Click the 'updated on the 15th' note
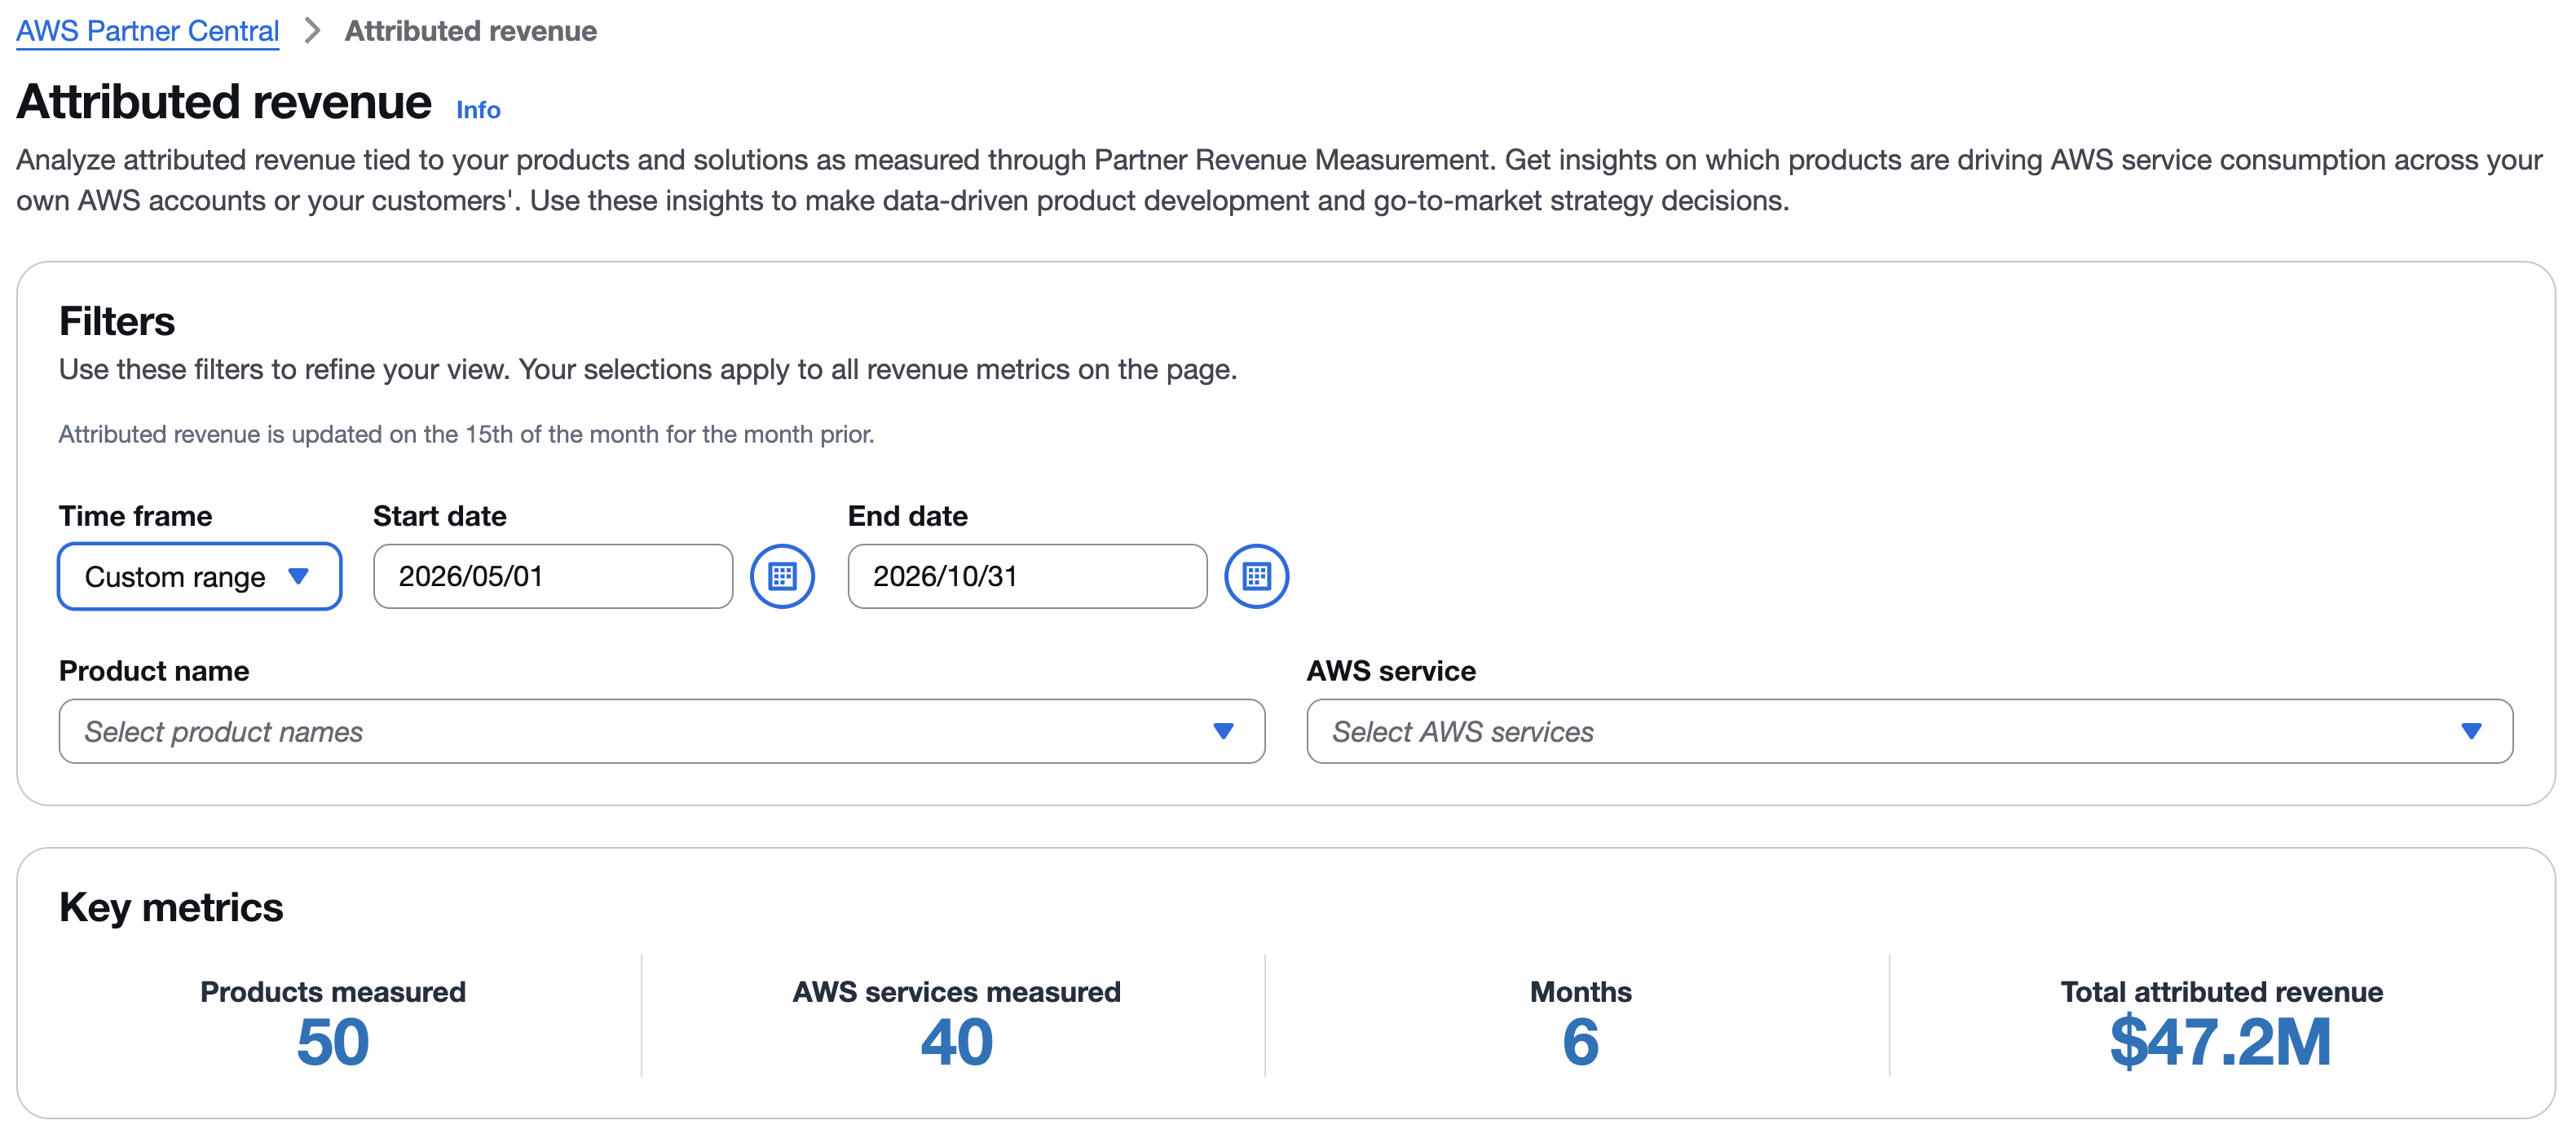 (467, 434)
